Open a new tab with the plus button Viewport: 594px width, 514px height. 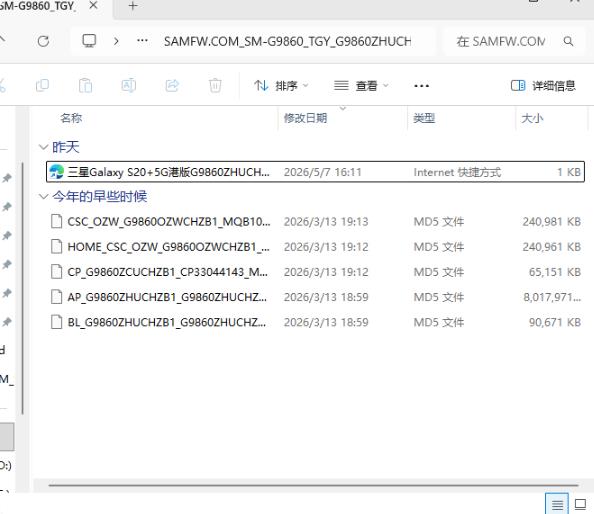coord(133,6)
